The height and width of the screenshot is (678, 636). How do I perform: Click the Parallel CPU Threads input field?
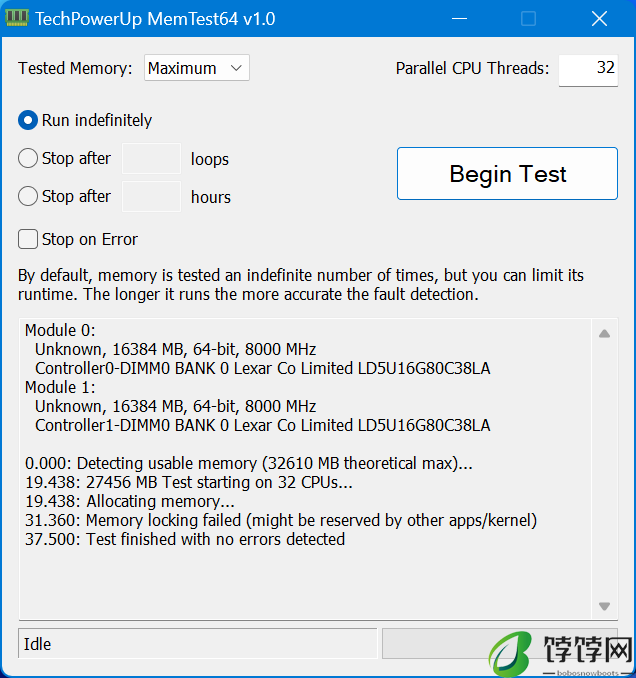tap(588, 70)
